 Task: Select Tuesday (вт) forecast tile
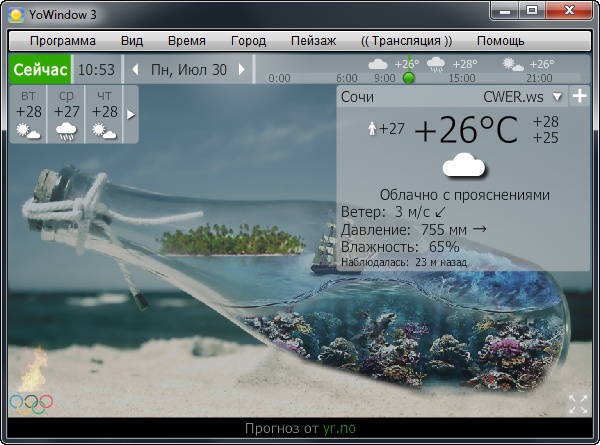[29, 114]
